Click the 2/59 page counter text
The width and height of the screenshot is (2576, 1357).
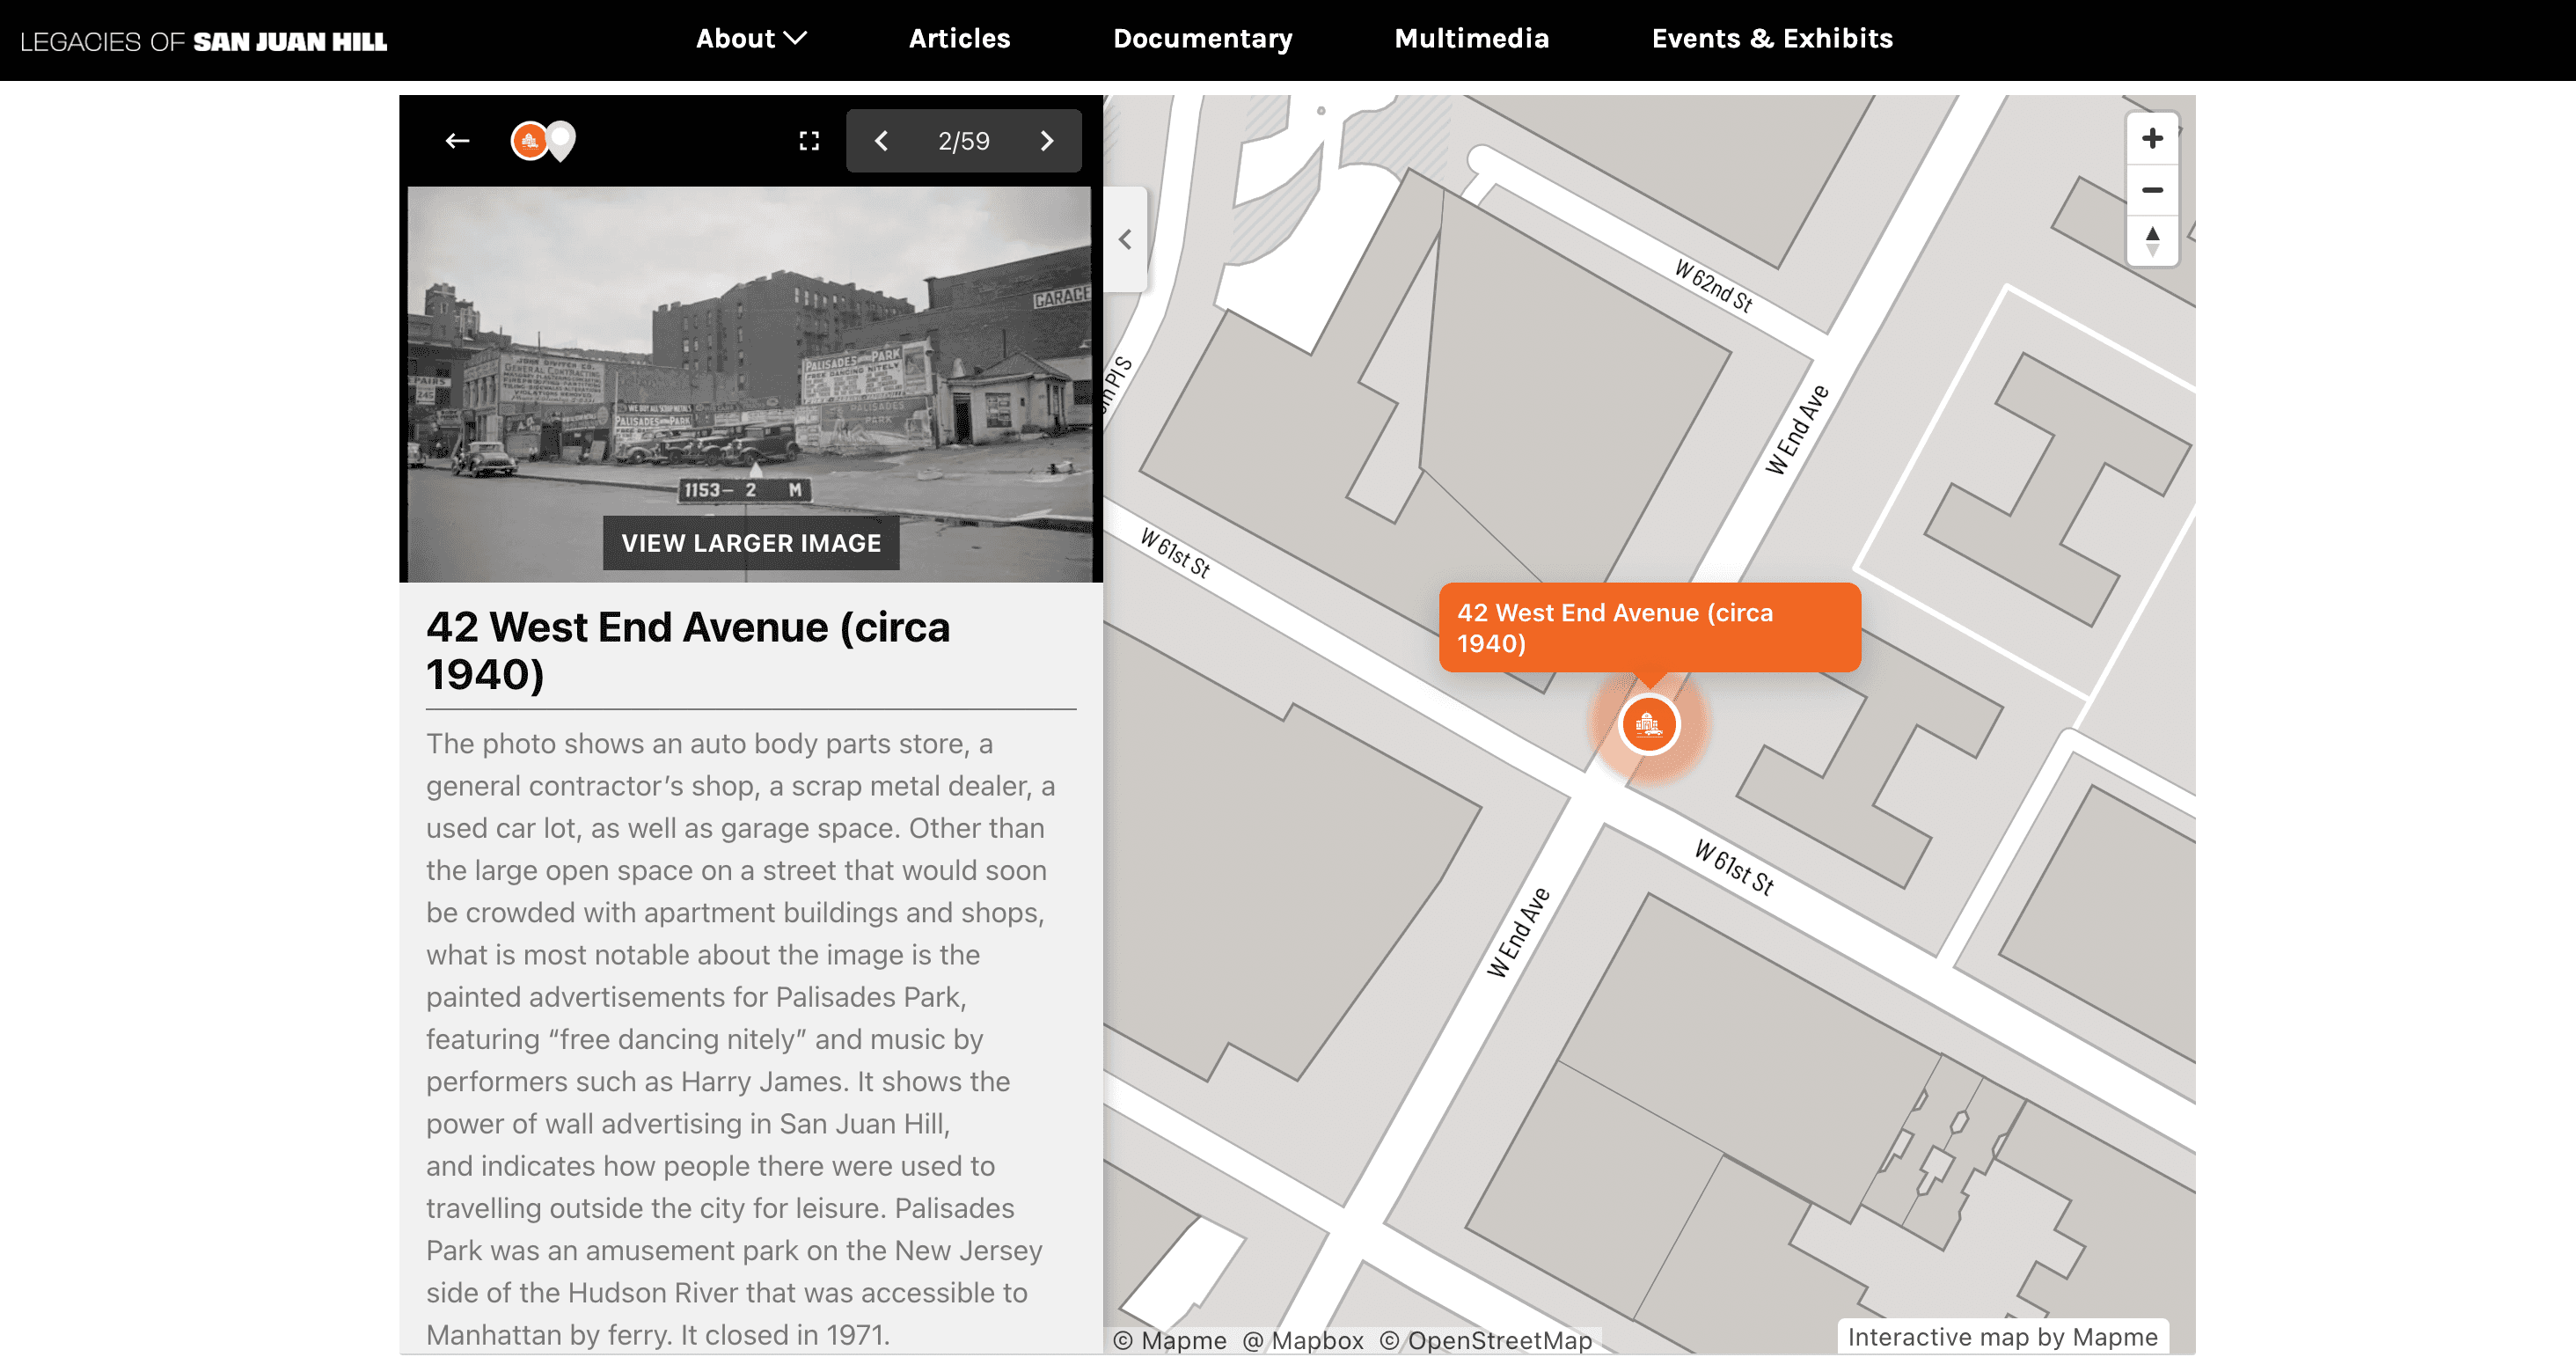963,141
